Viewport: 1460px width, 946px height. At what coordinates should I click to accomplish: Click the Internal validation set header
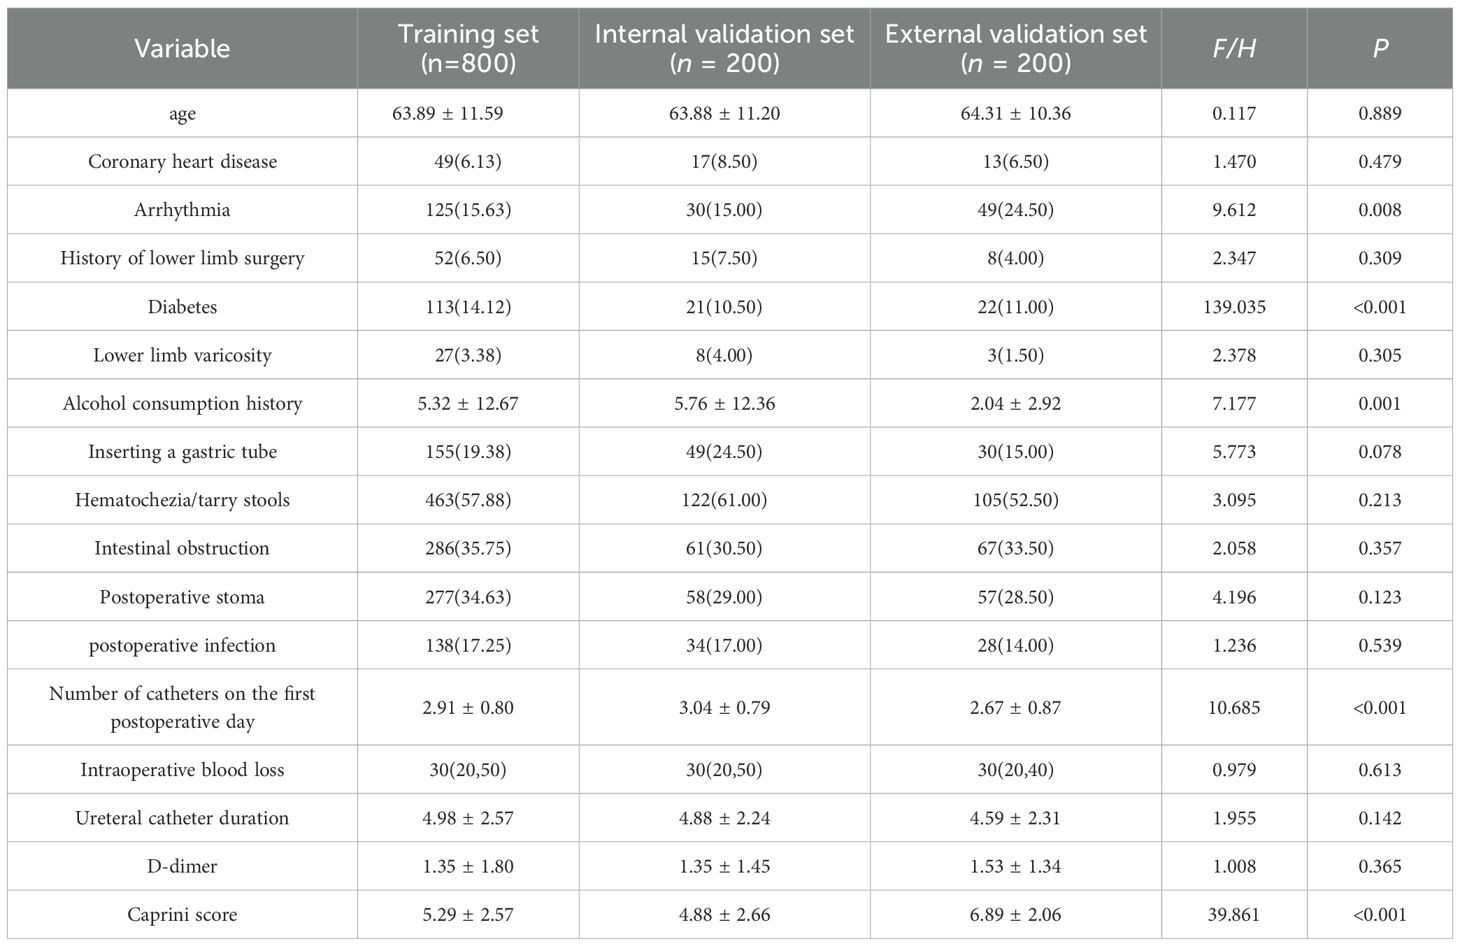[724, 48]
